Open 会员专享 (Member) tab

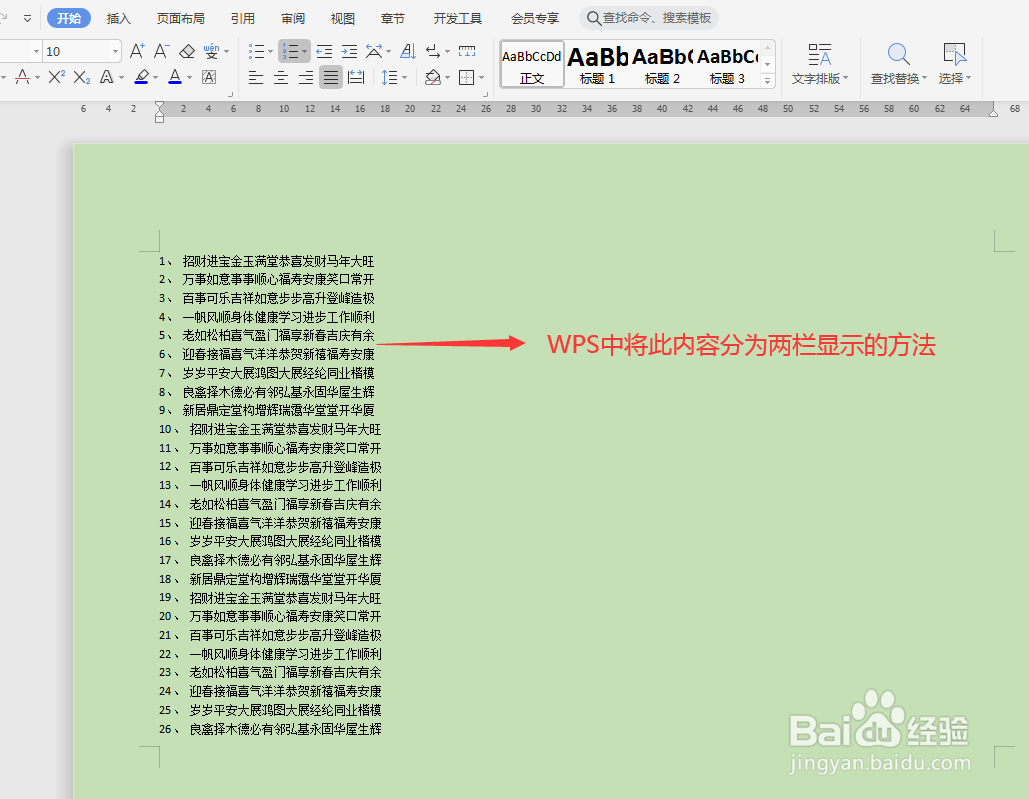(535, 18)
